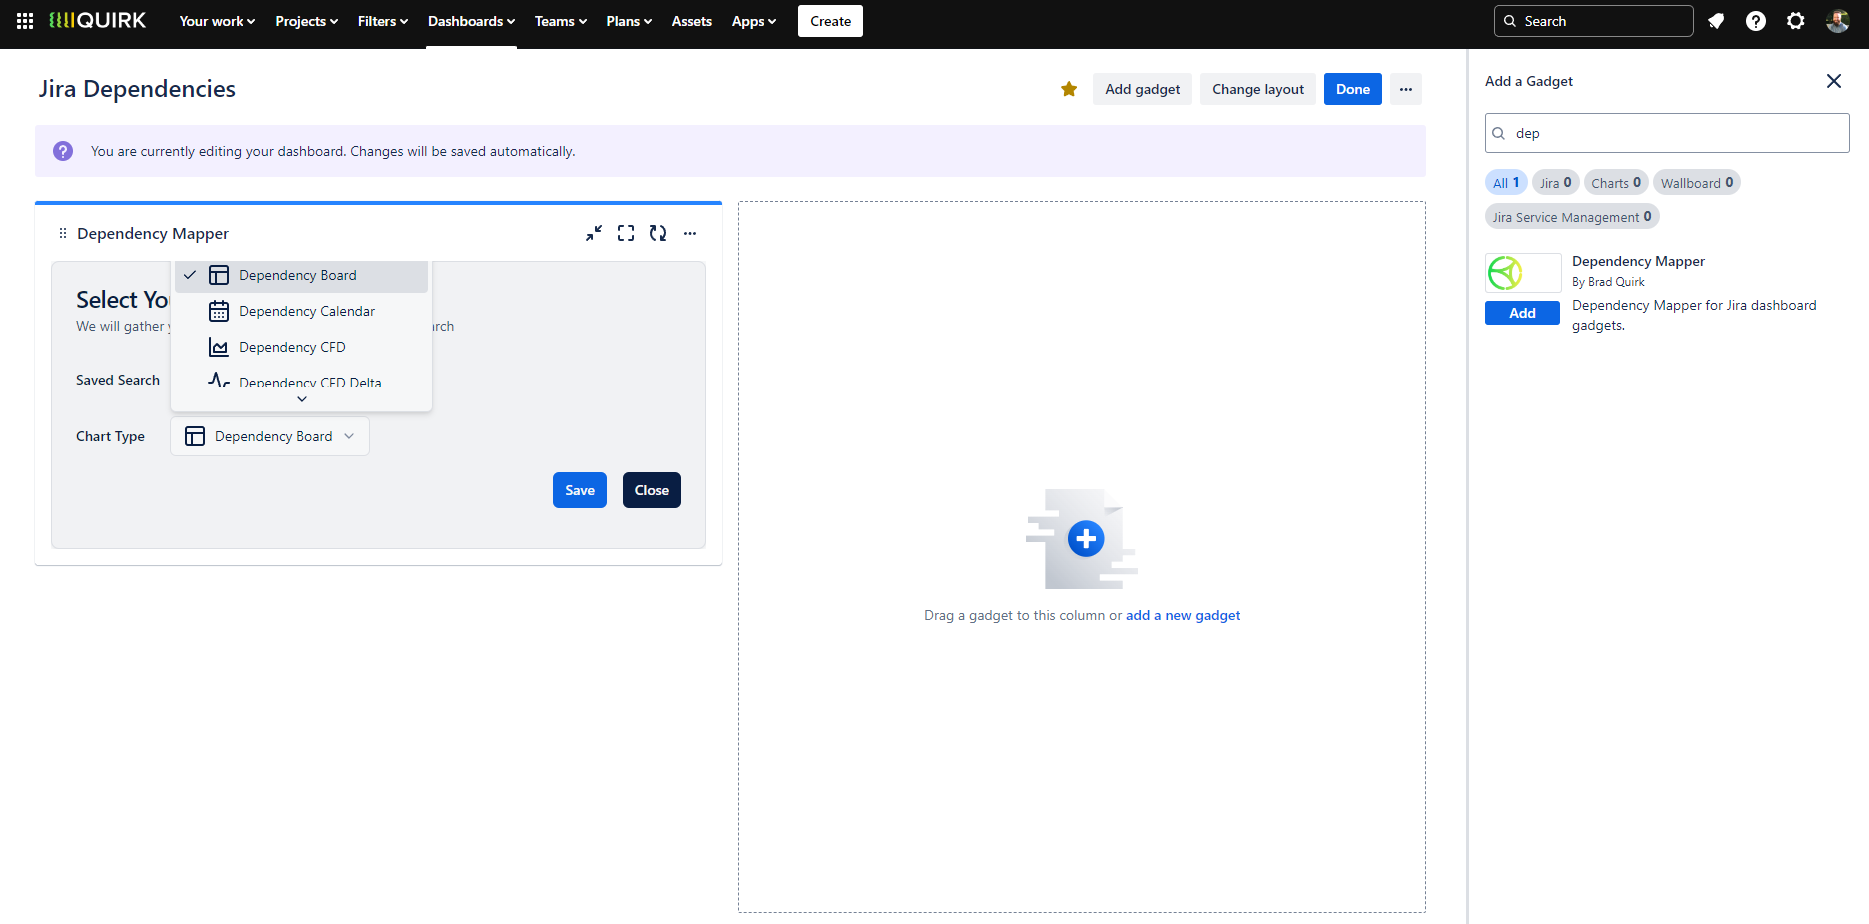The width and height of the screenshot is (1869, 924).
Task: Select the Jira 0 filter tab
Action: [x=1556, y=183]
